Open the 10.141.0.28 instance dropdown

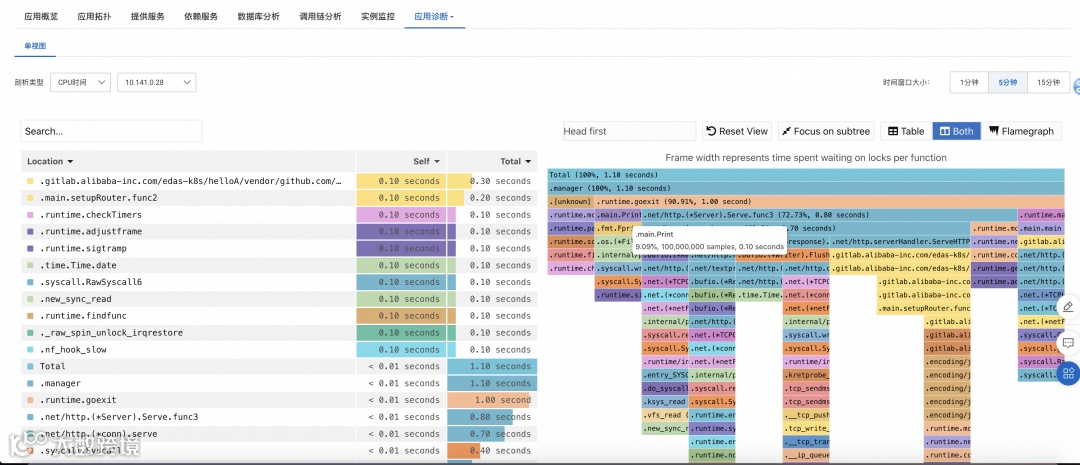[156, 83]
